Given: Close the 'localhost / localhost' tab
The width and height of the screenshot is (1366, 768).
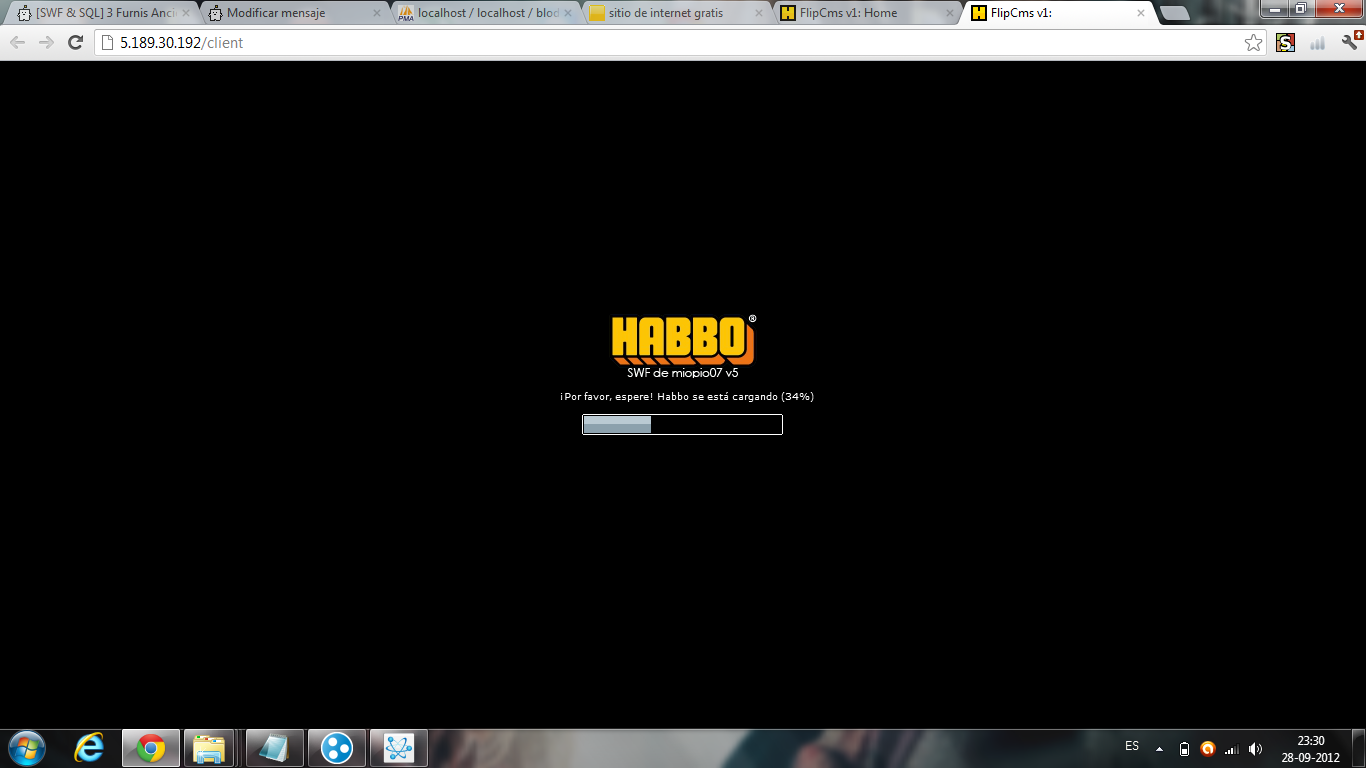Looking at the screenshot, I should (x=568, y=13).
